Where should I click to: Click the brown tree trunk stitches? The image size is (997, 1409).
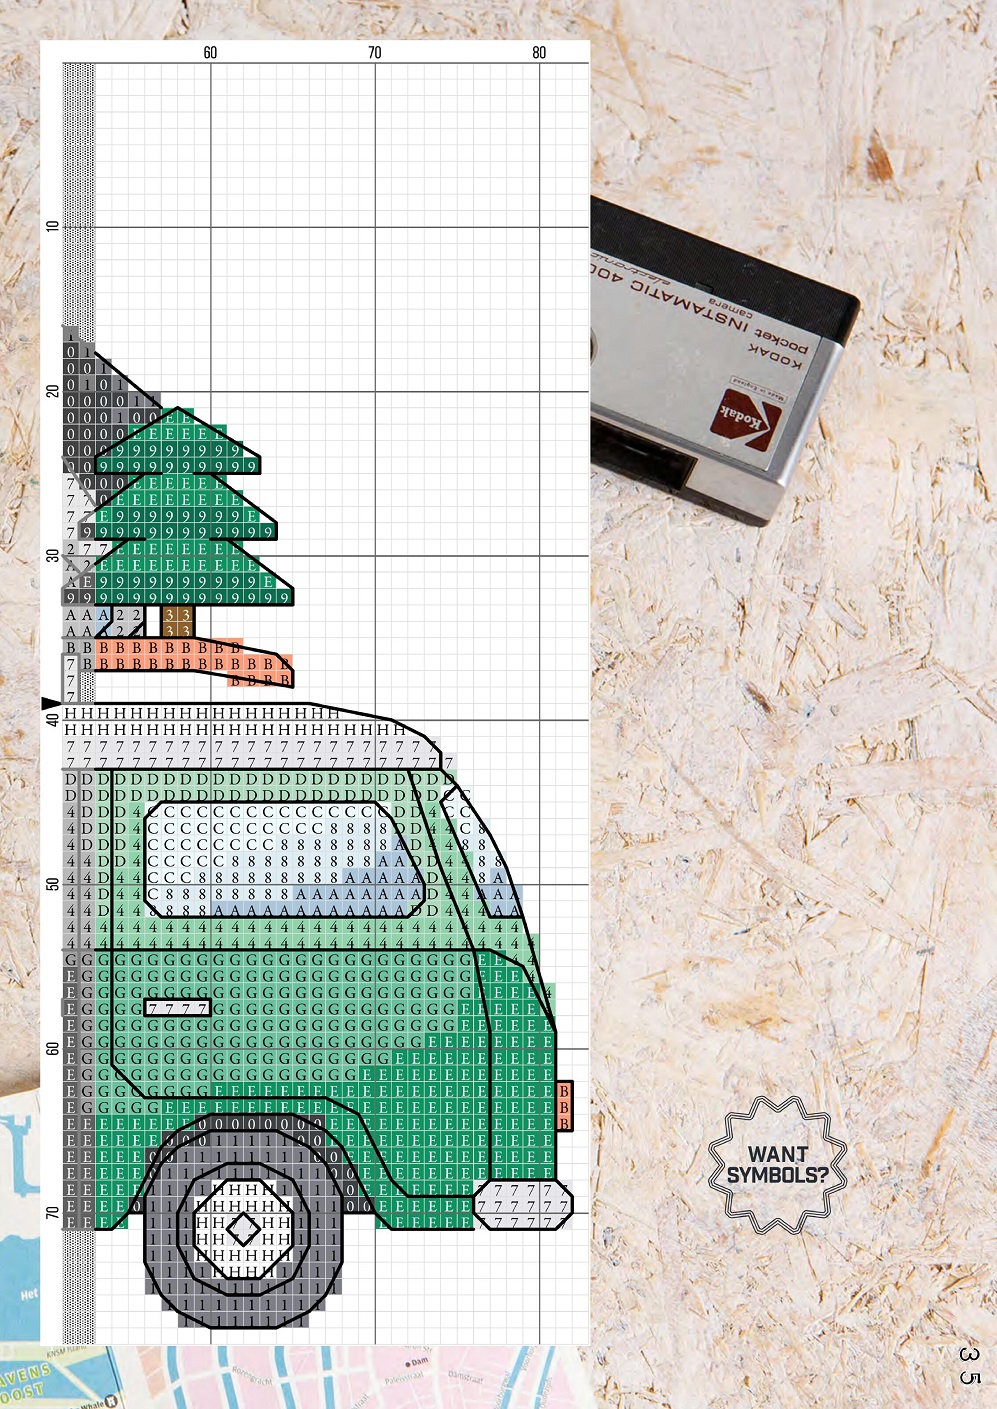(x=178, y=622)
